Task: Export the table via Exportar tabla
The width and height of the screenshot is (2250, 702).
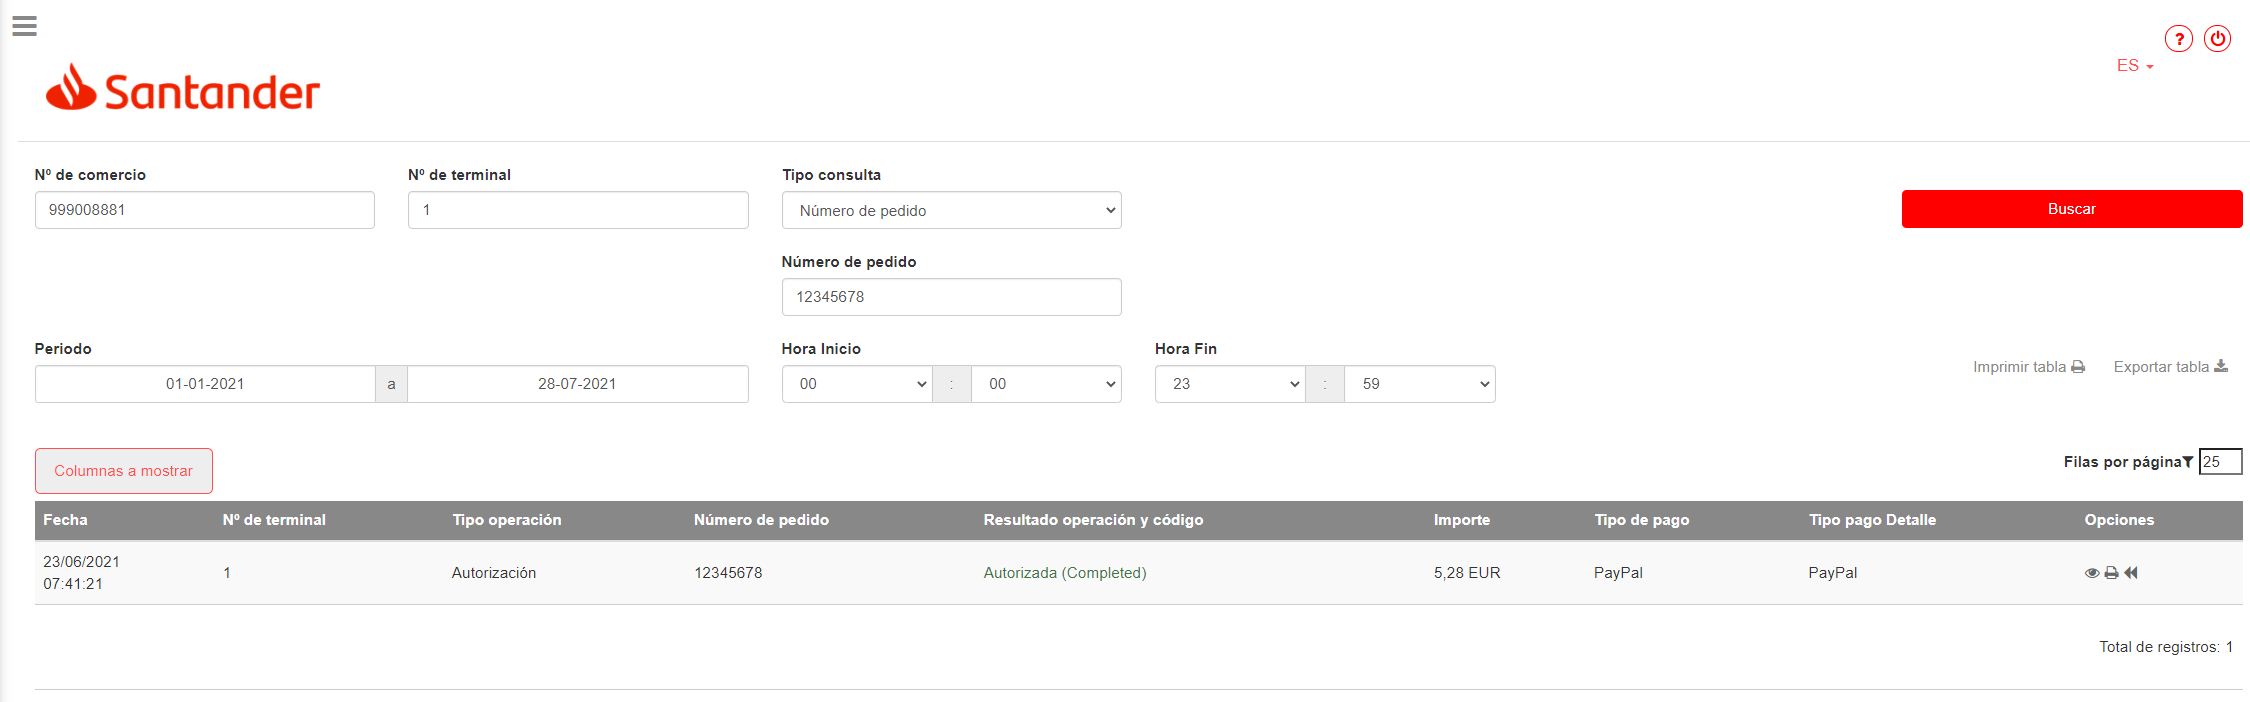Action: [2170, 367]
